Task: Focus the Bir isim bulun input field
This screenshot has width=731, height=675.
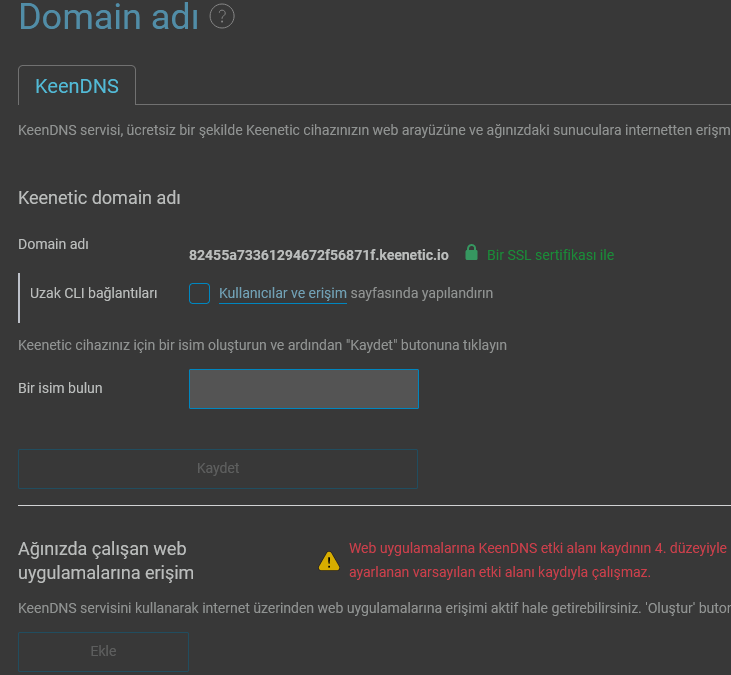Action: tap(303, 389)
